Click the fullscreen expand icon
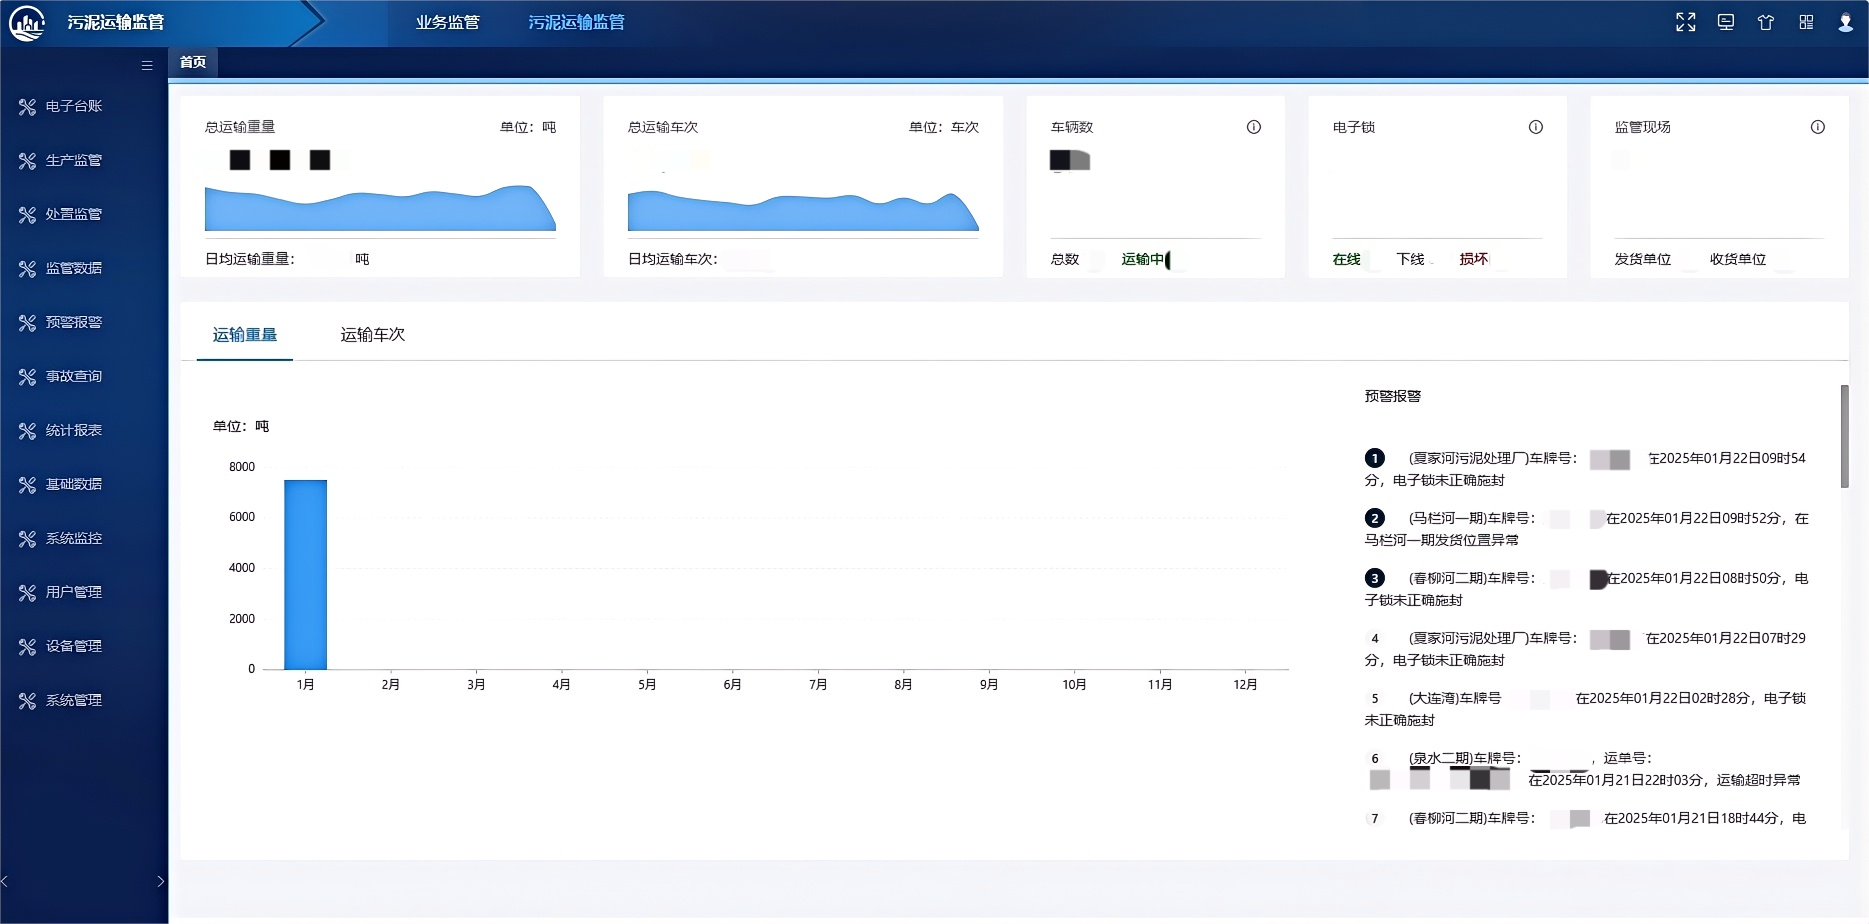1869x924 pixels. pos(1685,22)
